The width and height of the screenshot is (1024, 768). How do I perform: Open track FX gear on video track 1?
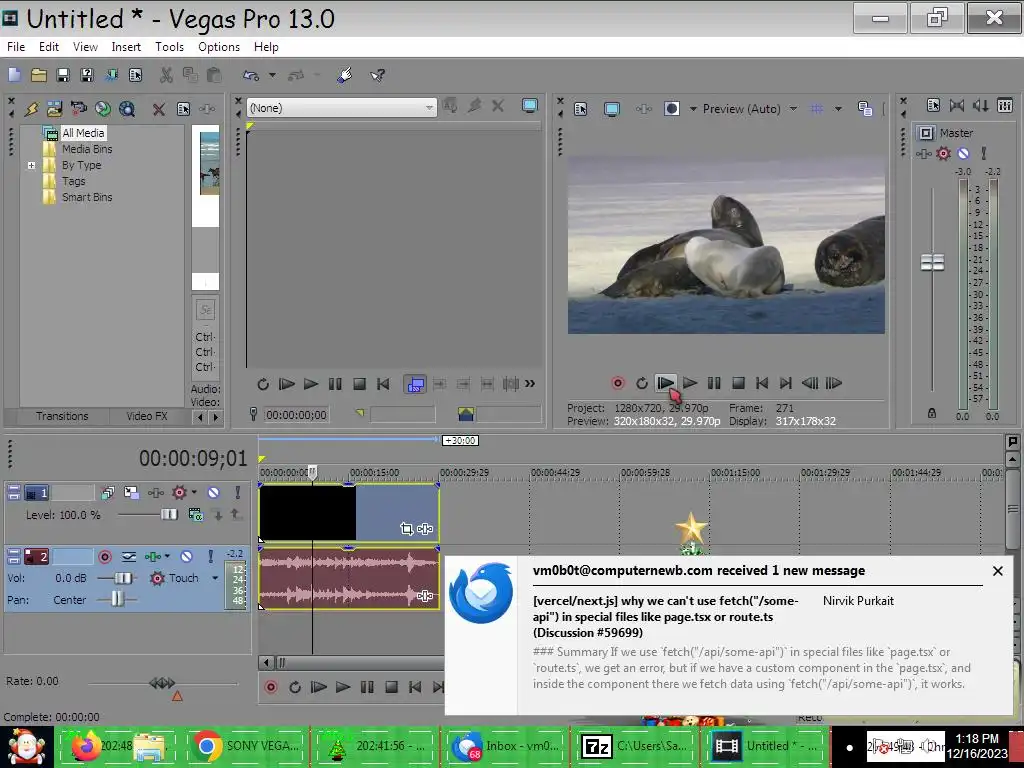(x=179, y=492)
